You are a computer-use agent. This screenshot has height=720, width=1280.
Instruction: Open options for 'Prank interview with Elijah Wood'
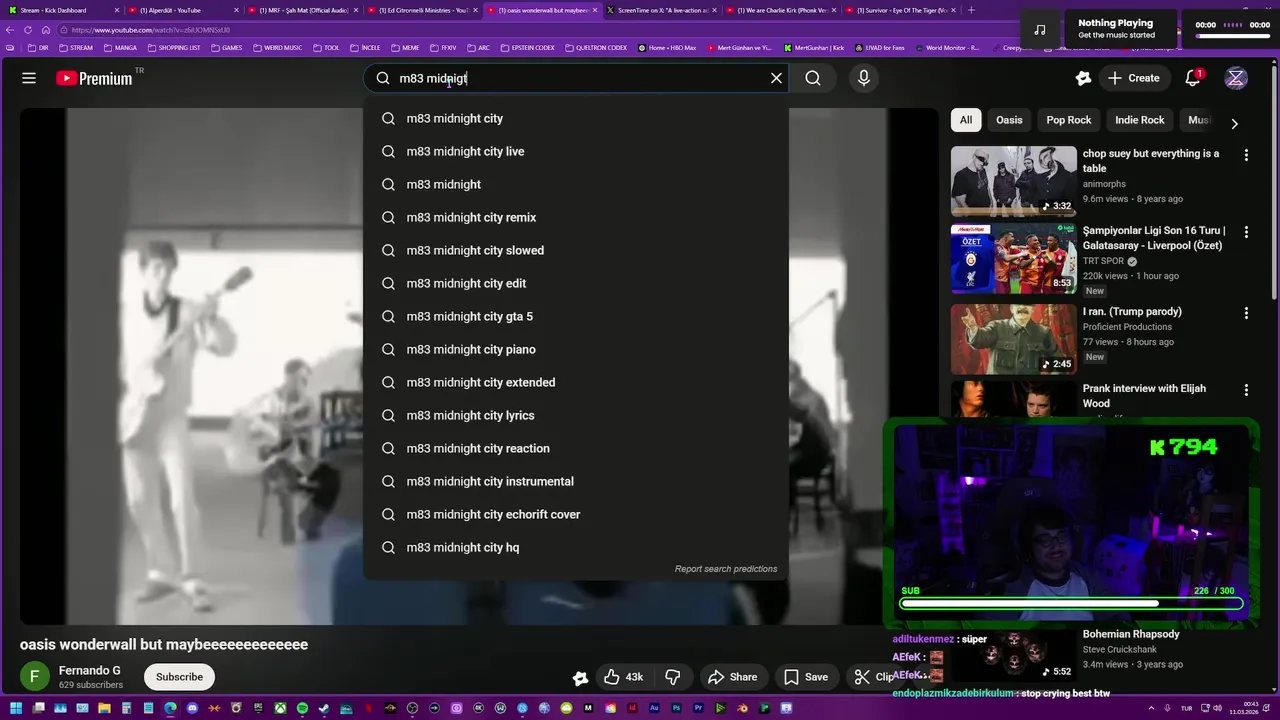click(x=1246, y=390)
